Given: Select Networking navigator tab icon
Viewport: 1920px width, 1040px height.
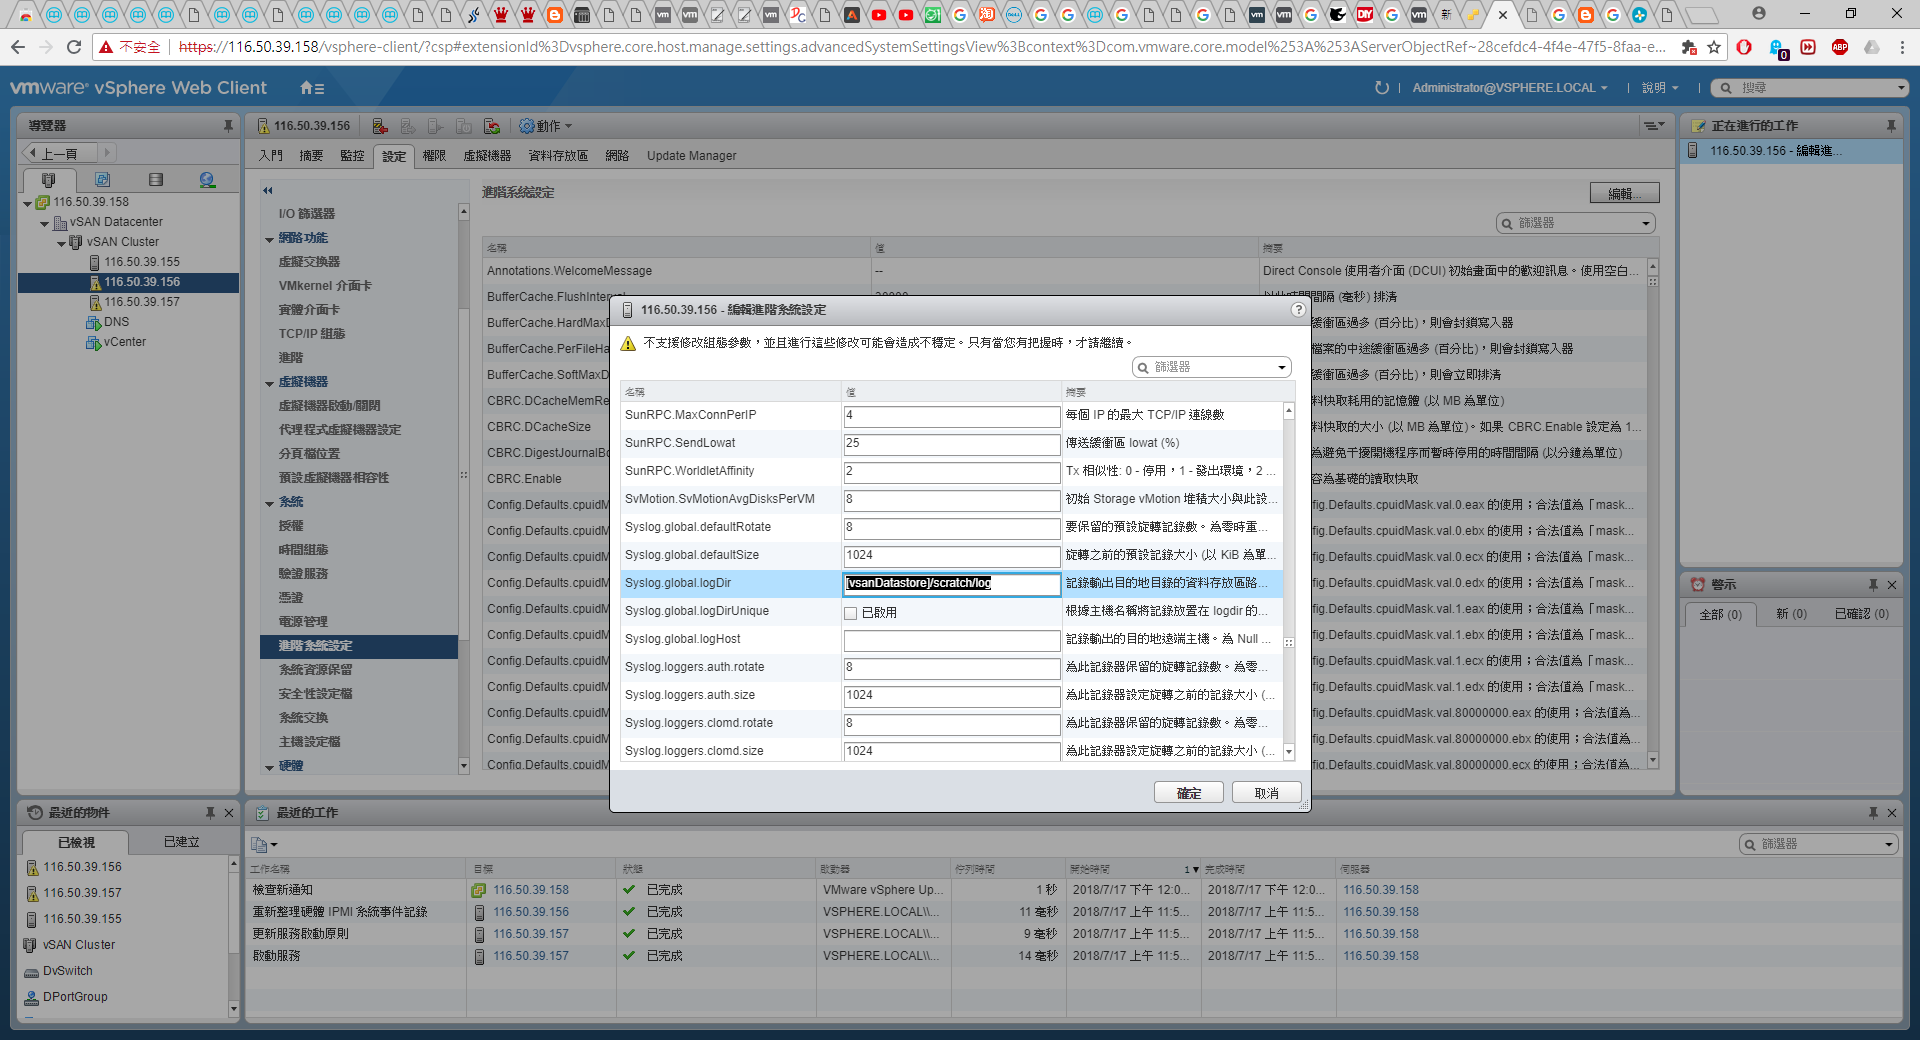Looking at the screenshot, I should [x=207, y=180].
